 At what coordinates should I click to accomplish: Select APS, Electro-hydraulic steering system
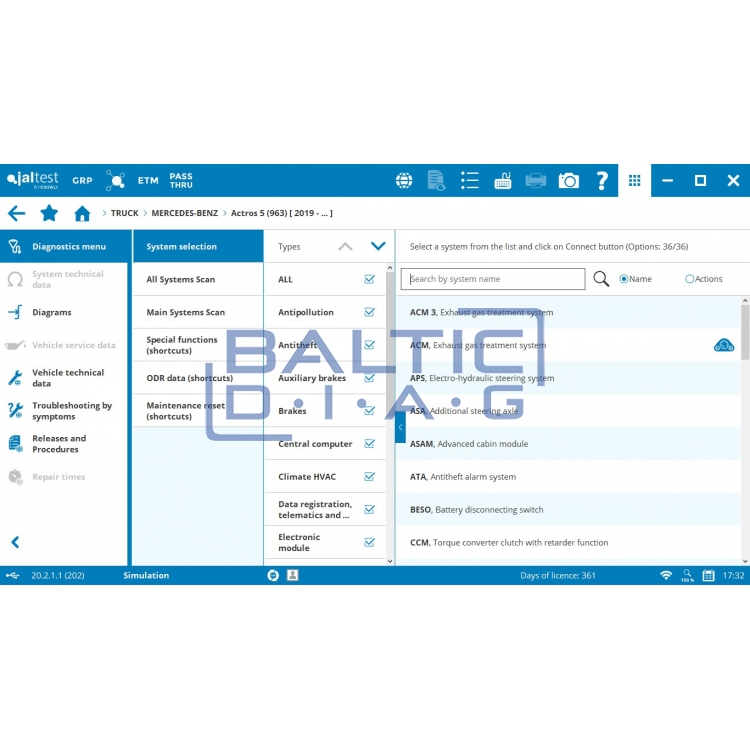(x=569, y=378)
